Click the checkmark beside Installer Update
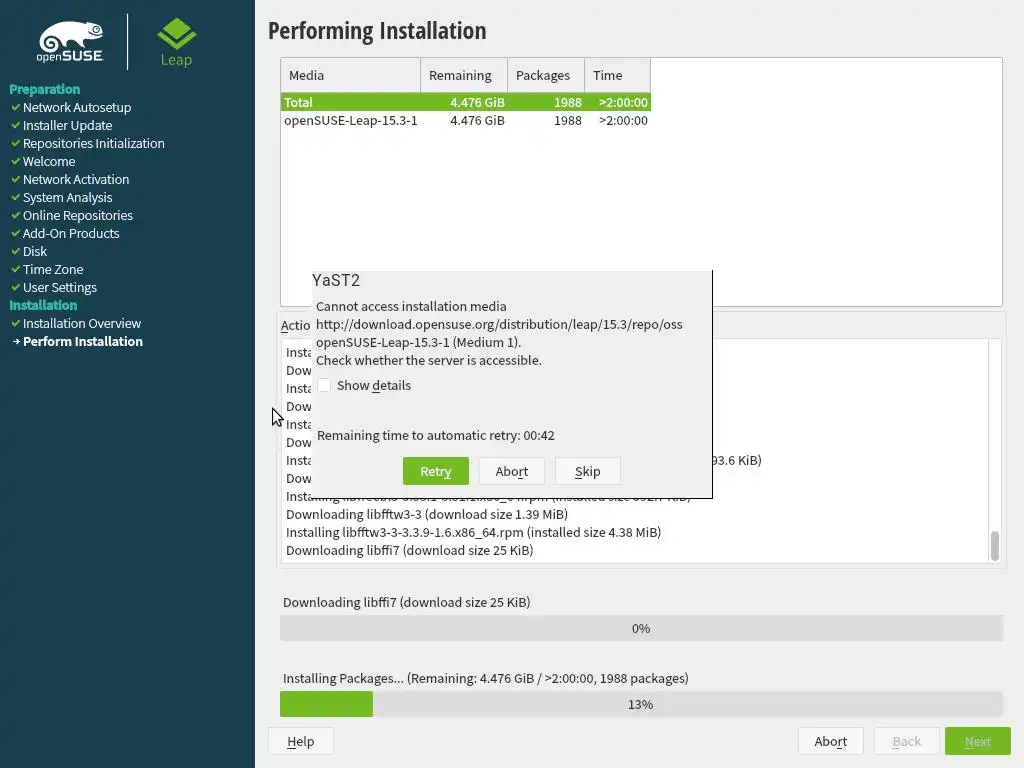Image resolution: width=1024 pixels, height=768 pixels. [x=15, y=125]
